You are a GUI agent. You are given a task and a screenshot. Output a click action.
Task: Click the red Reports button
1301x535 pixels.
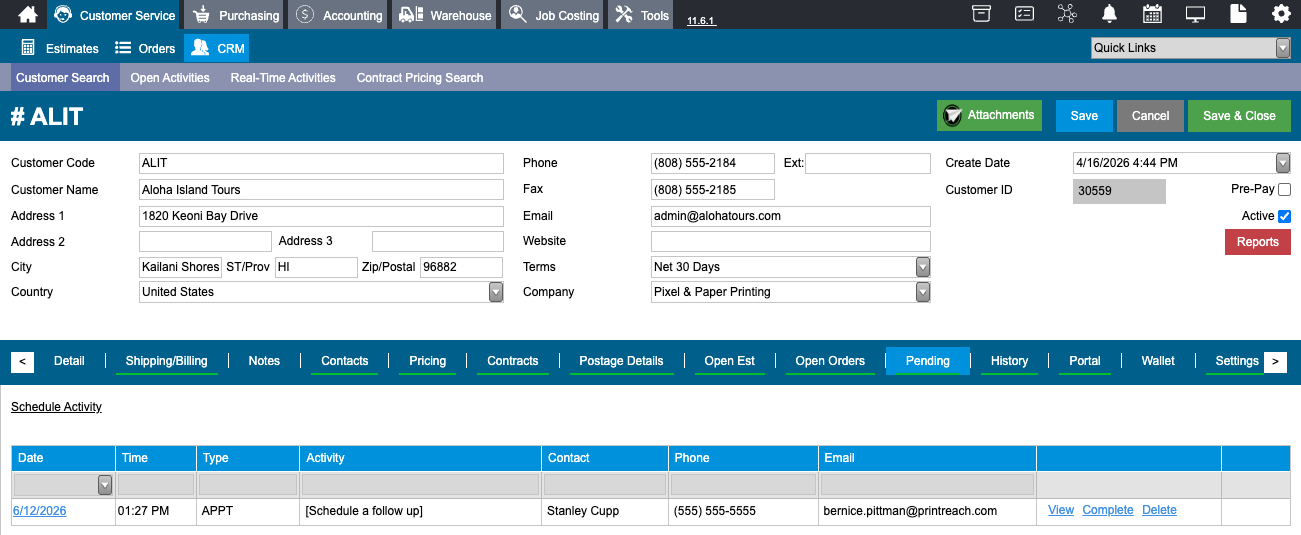[1258, 242]
